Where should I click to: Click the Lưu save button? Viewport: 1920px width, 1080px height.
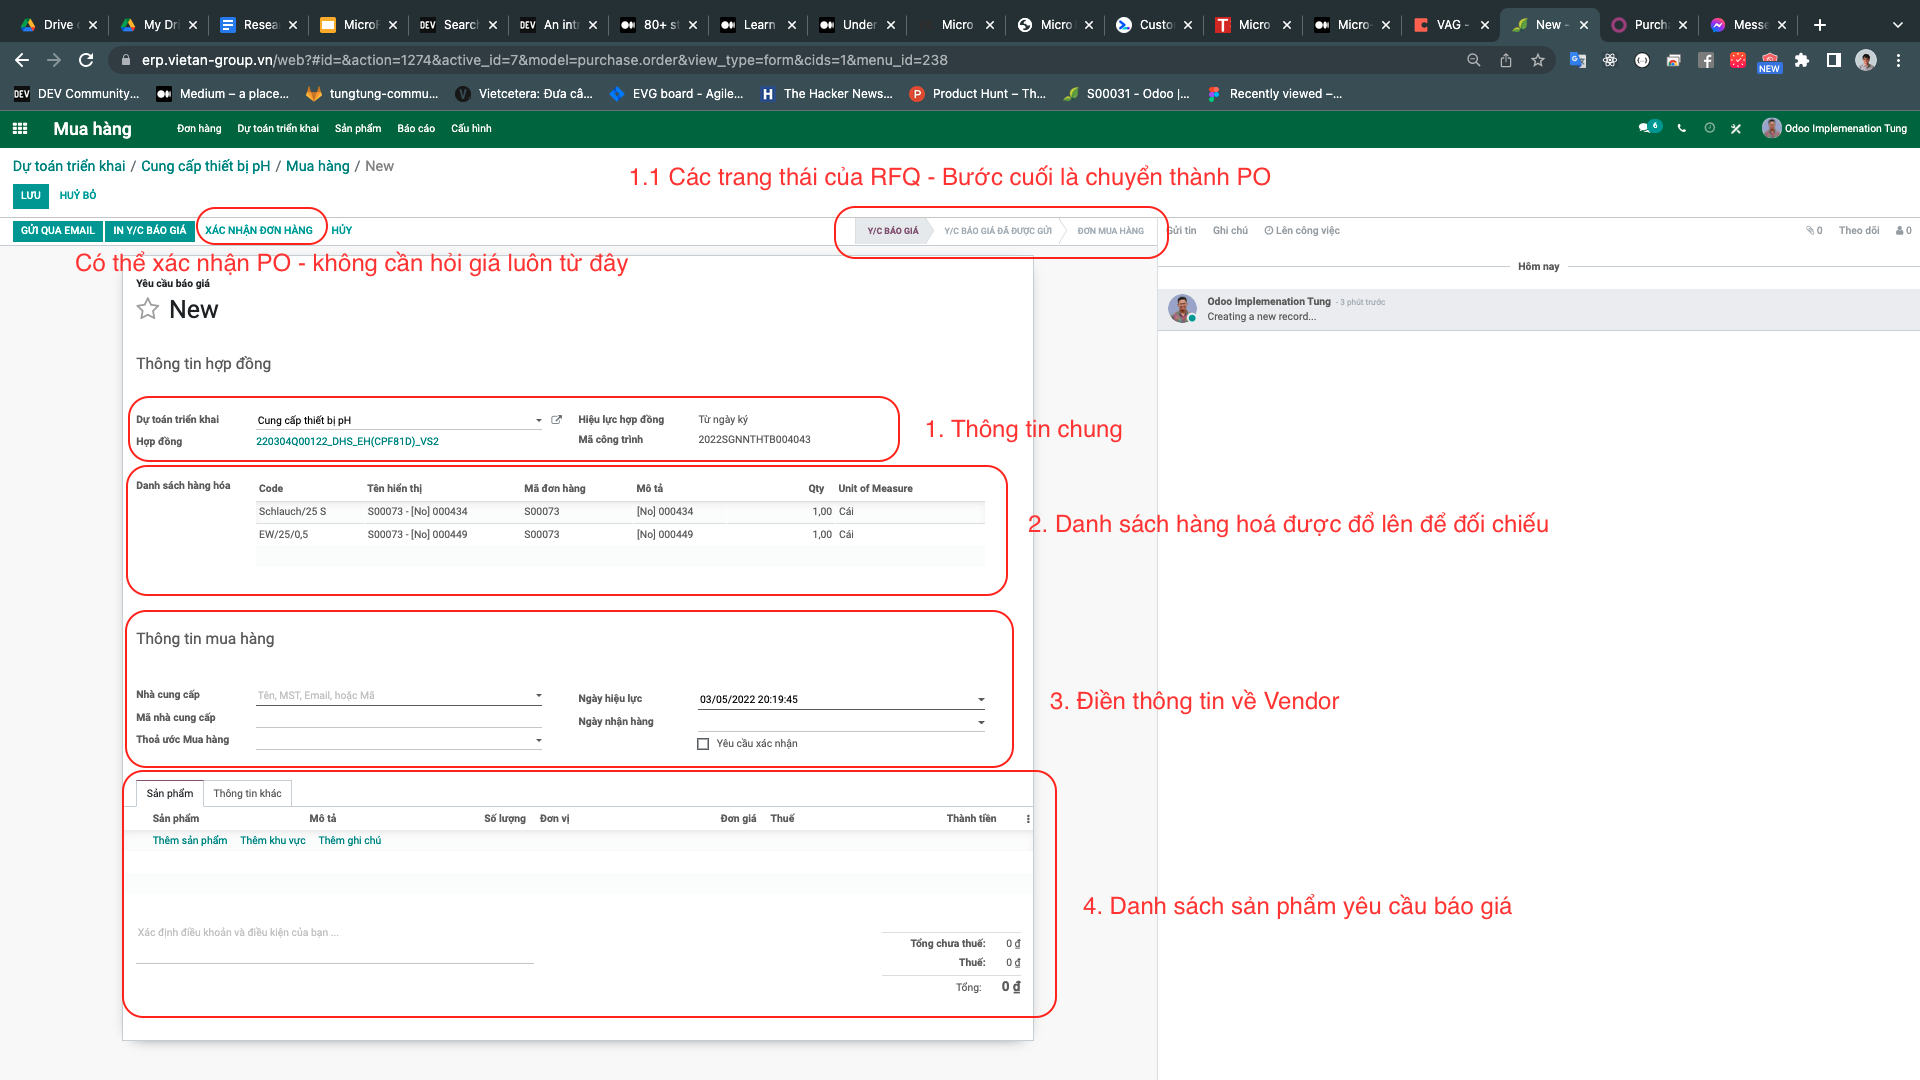pyautogui.click(x=30, y=196)
